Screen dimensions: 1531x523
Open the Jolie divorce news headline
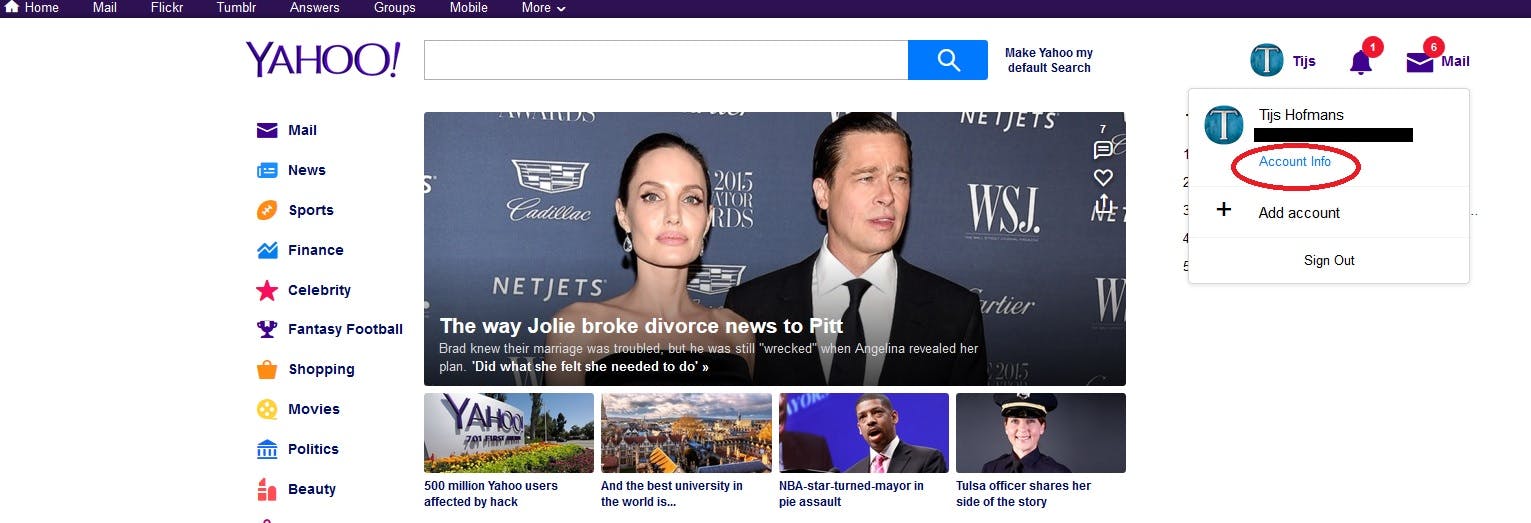pos(641,326)
